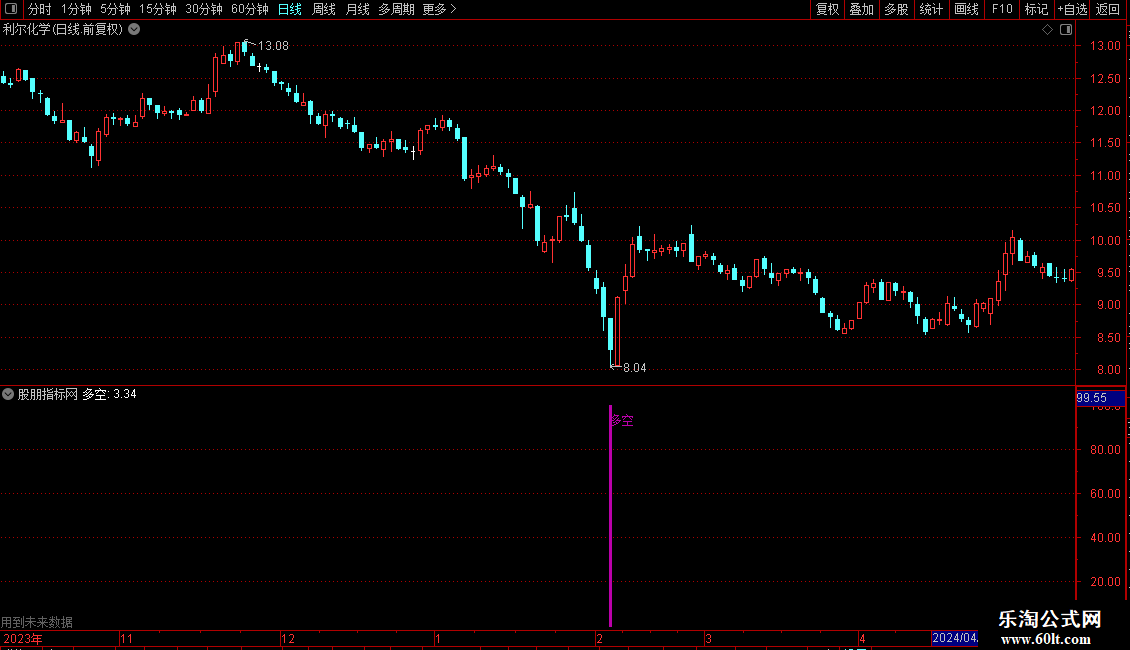
Task: Click the 13.08 high price label
Action: click(x=273, y=46)
